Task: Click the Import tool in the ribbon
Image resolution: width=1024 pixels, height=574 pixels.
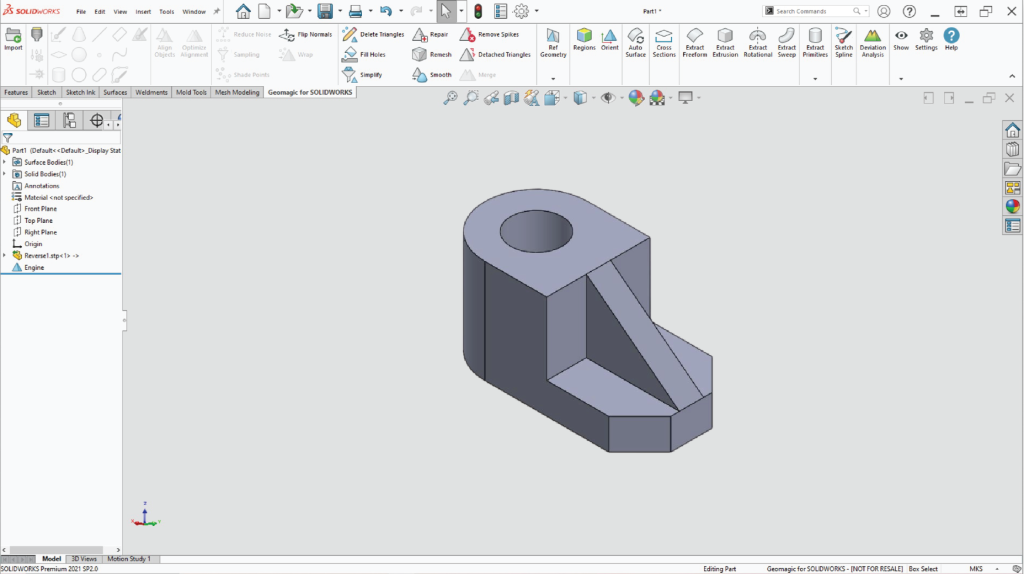Action: click(13, 39)
